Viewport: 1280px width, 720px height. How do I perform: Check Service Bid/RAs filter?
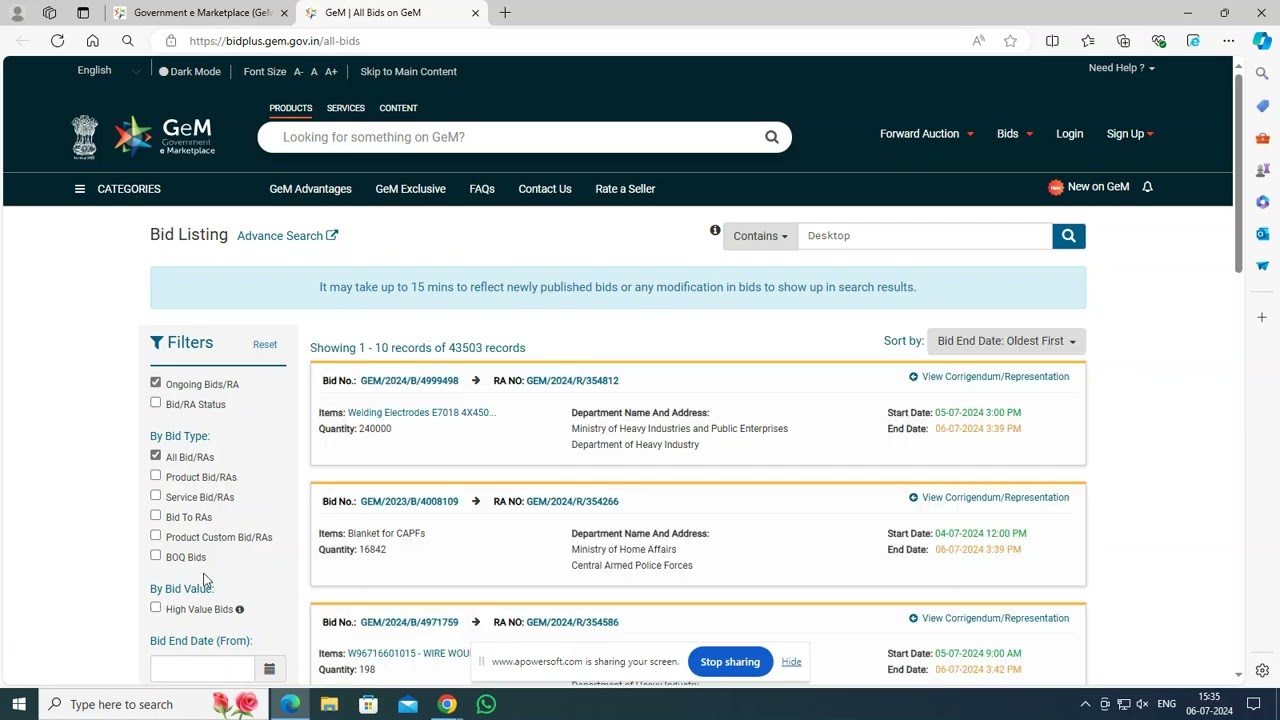click(155, 496)
